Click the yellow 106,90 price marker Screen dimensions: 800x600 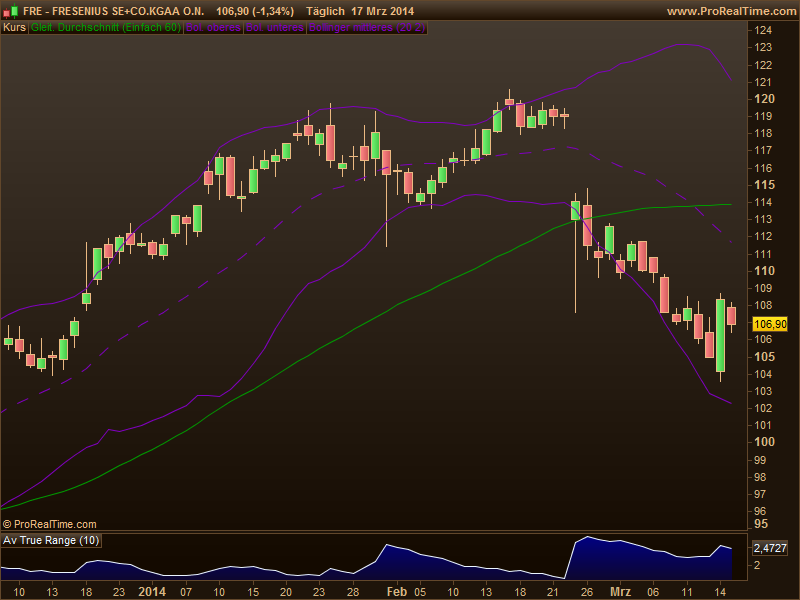coord(770,324)
